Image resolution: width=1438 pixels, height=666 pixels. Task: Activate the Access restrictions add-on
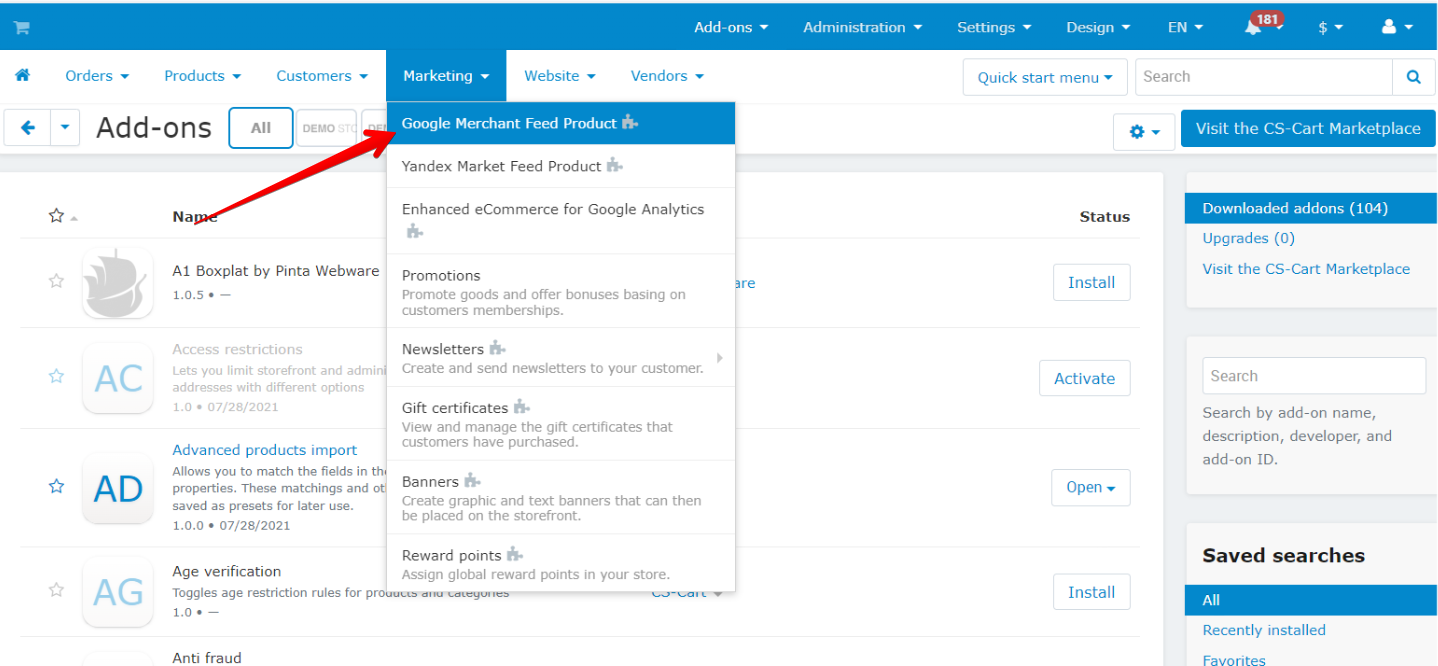tap(1084, 378)
